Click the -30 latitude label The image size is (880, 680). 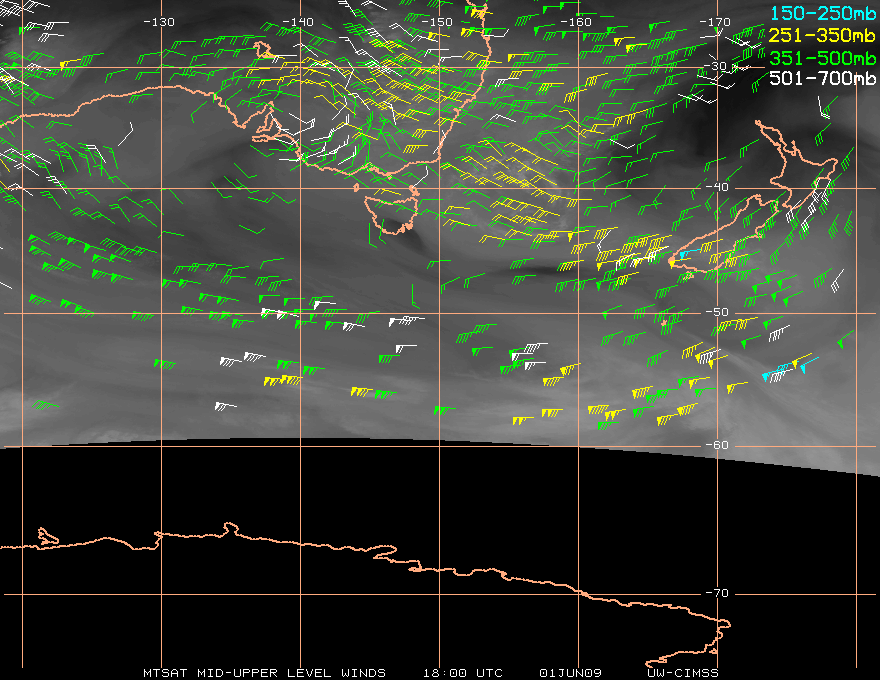coord(715,66)
